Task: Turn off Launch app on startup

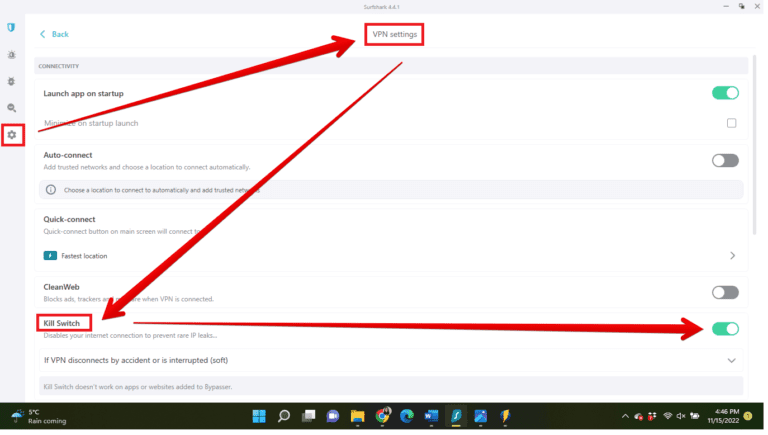Action: point(725,93)
